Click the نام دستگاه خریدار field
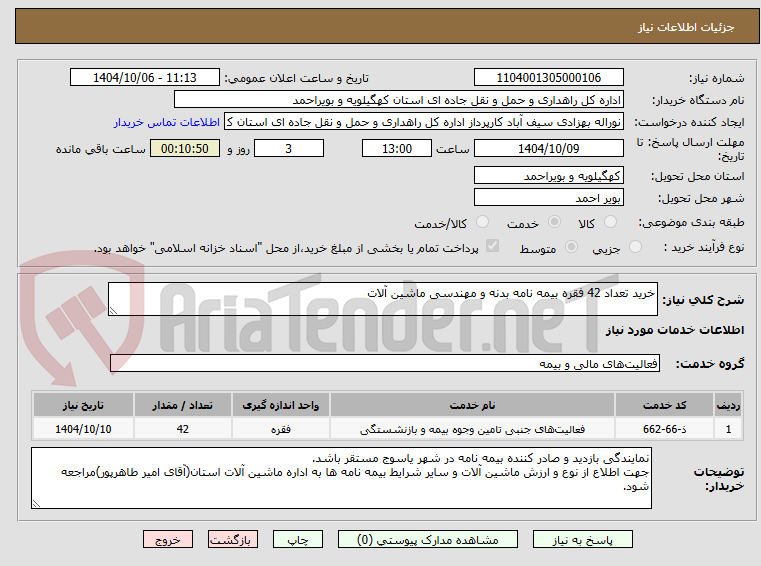Viewport: 761px width, 566px height. pos(398,100)
